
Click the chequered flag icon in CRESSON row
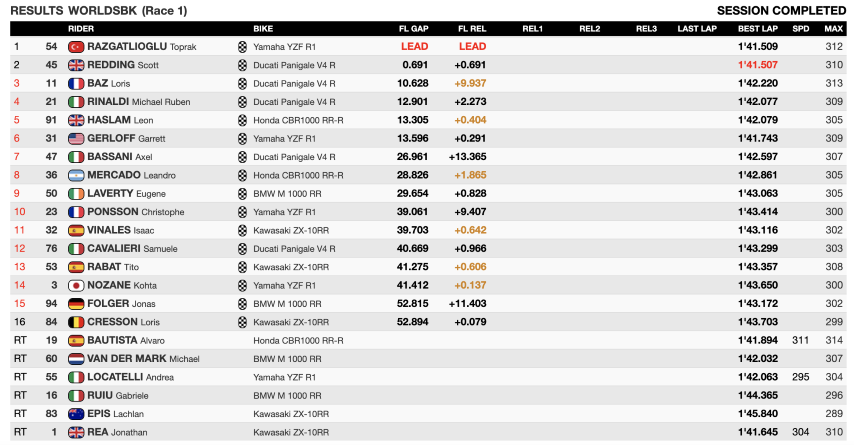242,322
